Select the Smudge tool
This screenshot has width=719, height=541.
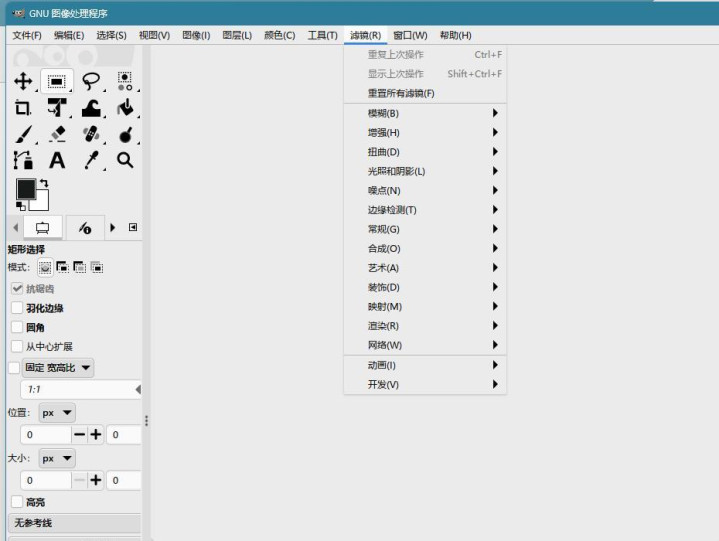click(125, 135)
